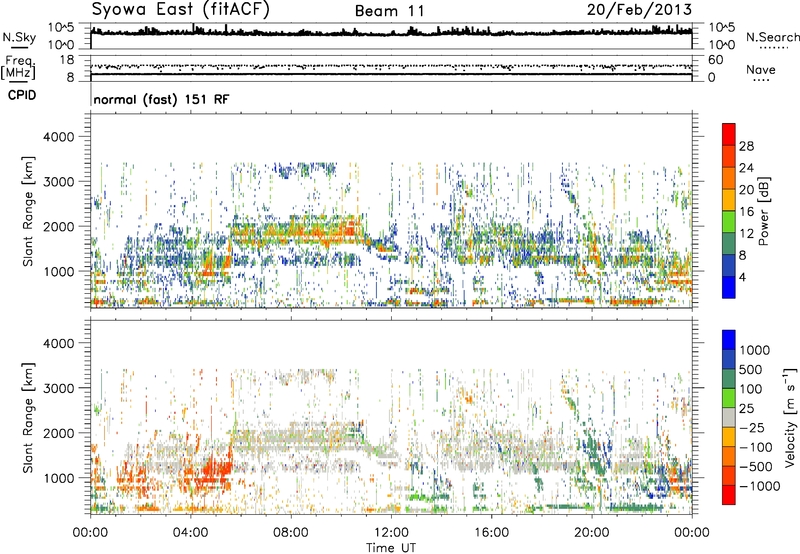The image size is (800, 554).
Task: Click the 'Power [dB]' color bar title
Action: pyautogui.click(x=763, y=211)
